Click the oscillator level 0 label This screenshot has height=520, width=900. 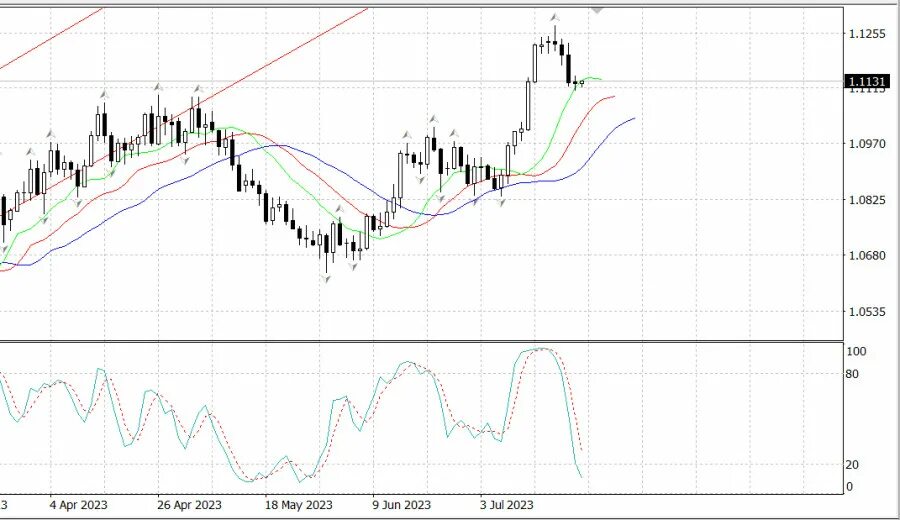[x=849, y=487]
